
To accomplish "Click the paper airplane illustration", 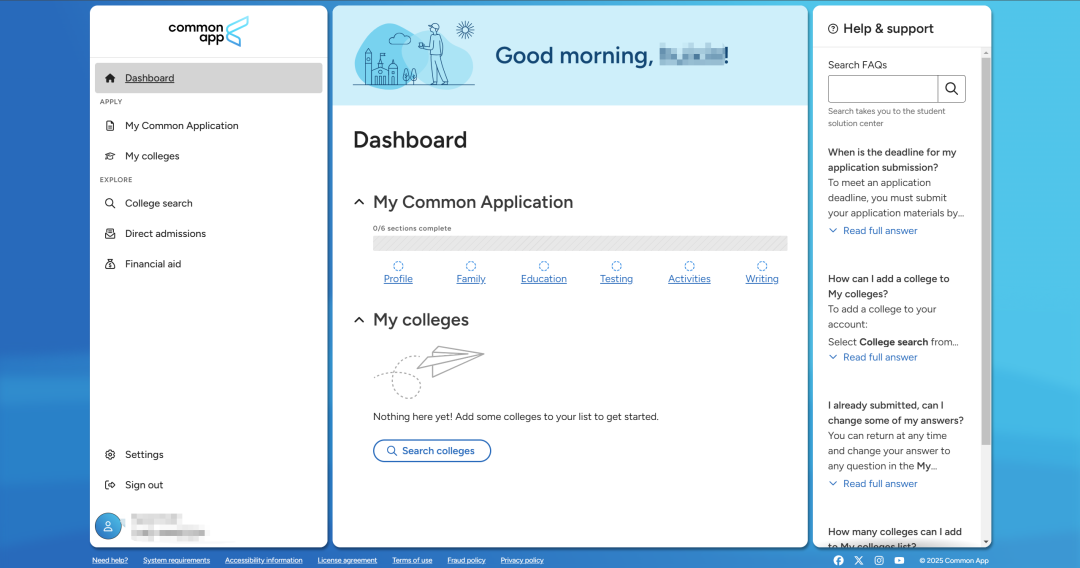I will click(x=428, y=372).
